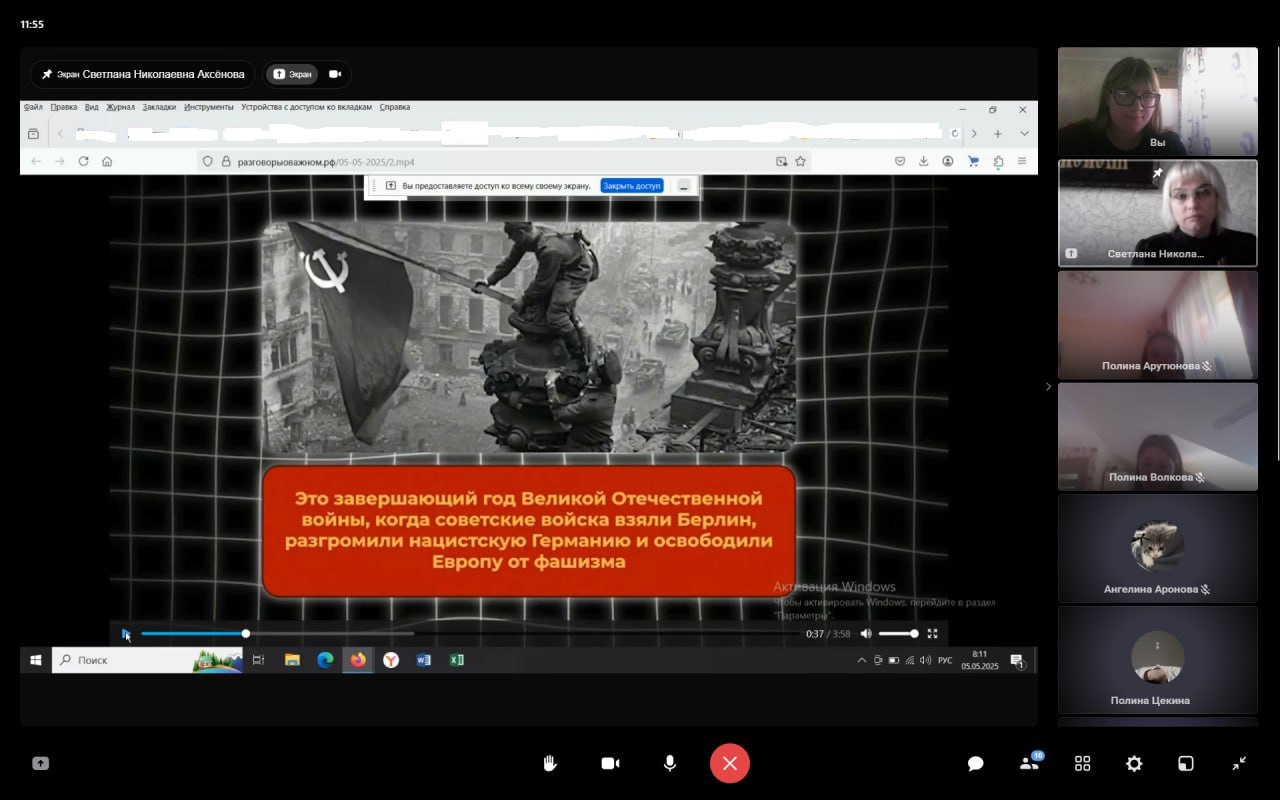Open File Explorer from the taskbar

292,660
